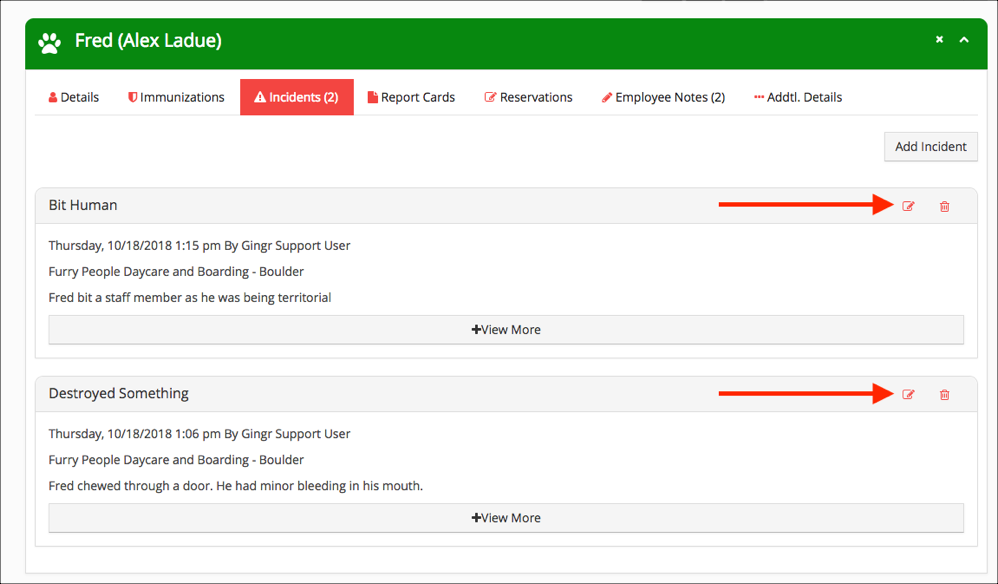998x584 pixels.
Task: Expand View More under Bit Human
Action: [506, 330]
